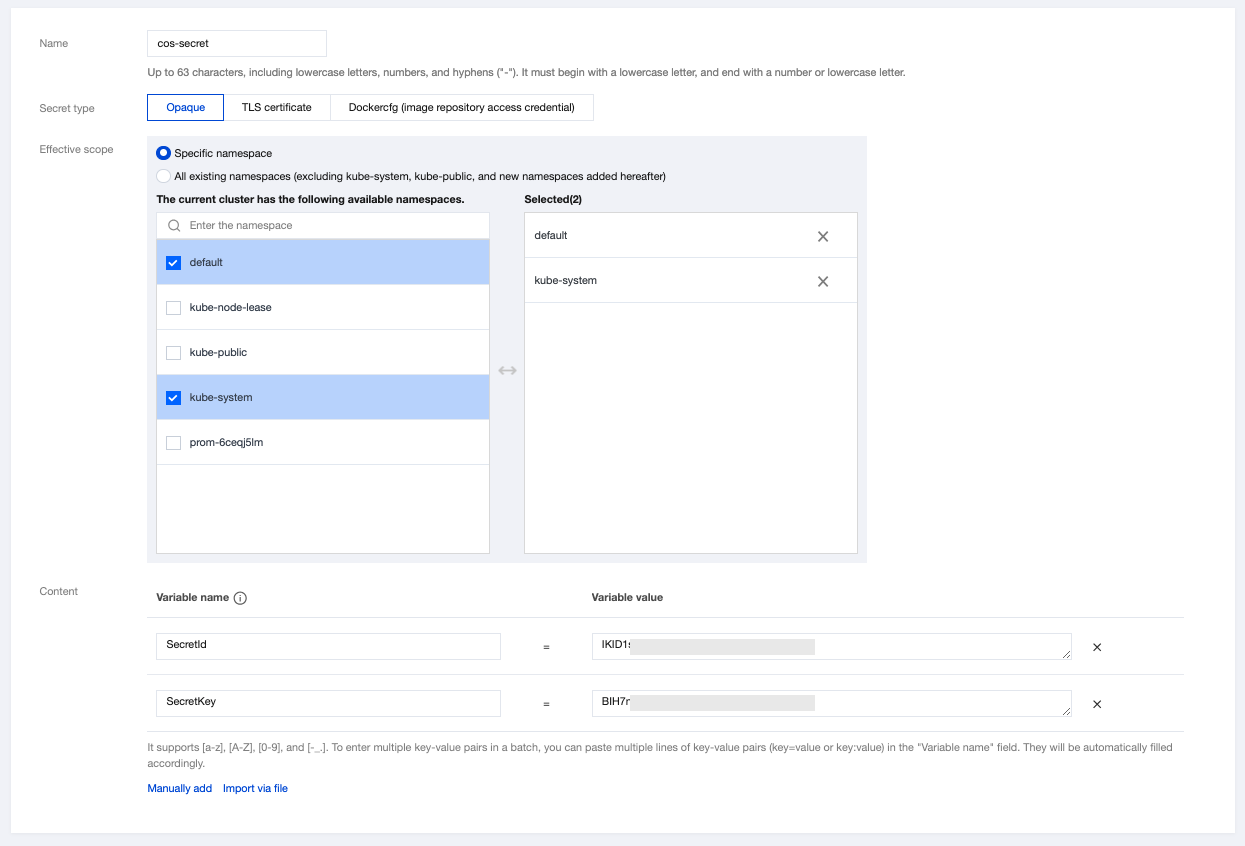This screenshot has height=846, width=1245.
Task: Uncheck the default namespace checkbox
Action: (173, 263)
